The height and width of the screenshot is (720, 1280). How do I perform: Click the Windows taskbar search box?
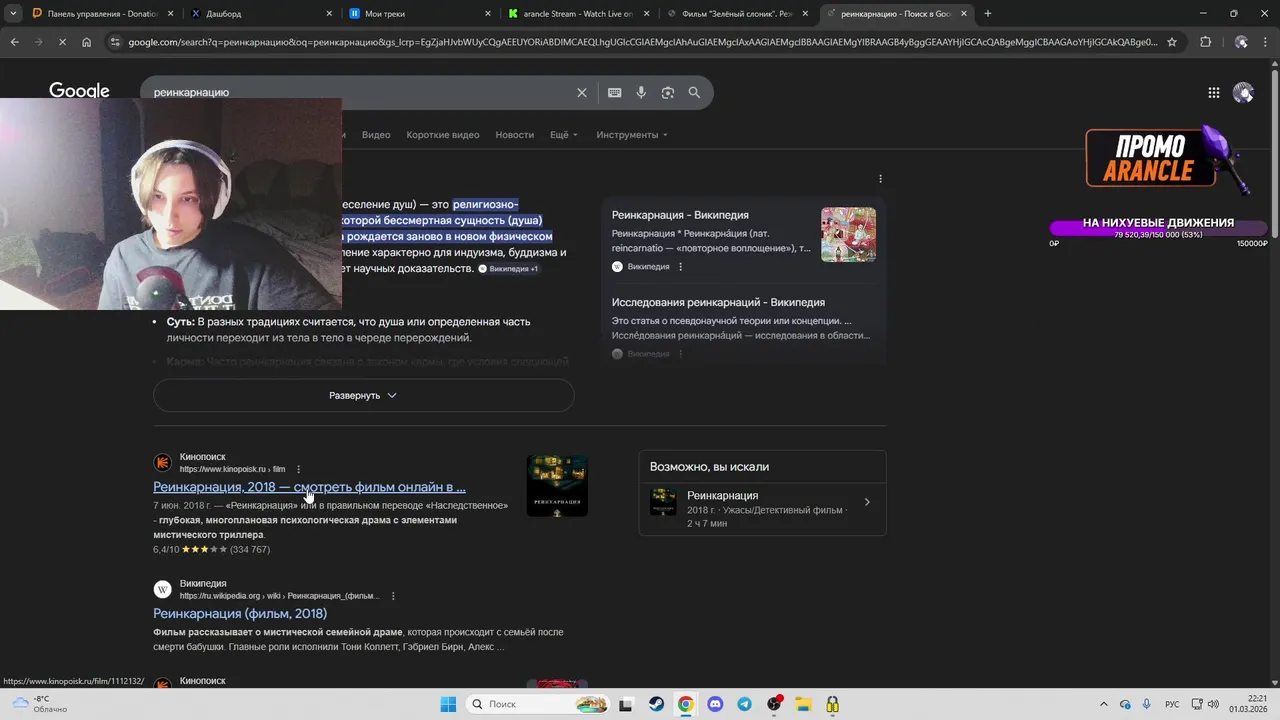537,704
